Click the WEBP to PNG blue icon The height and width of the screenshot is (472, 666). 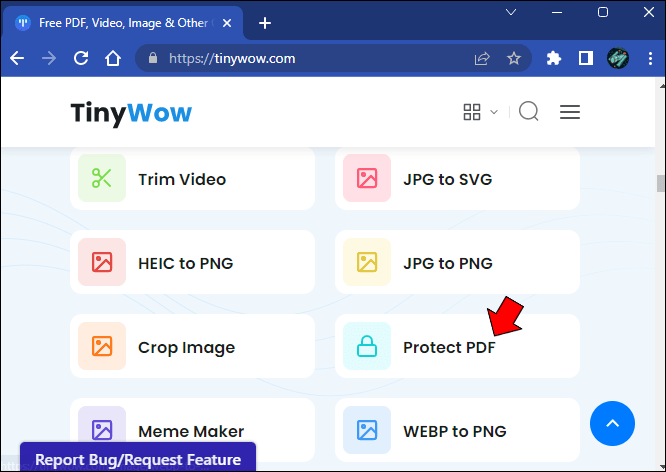(367, 430)
